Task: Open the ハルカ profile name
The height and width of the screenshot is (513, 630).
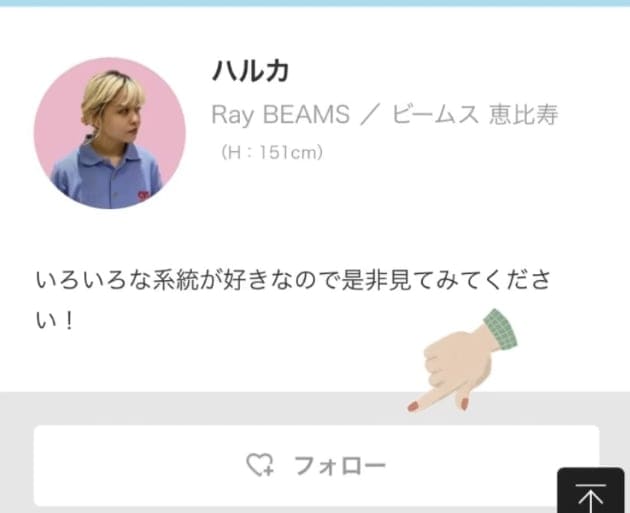Action: (x=251, y=71)
